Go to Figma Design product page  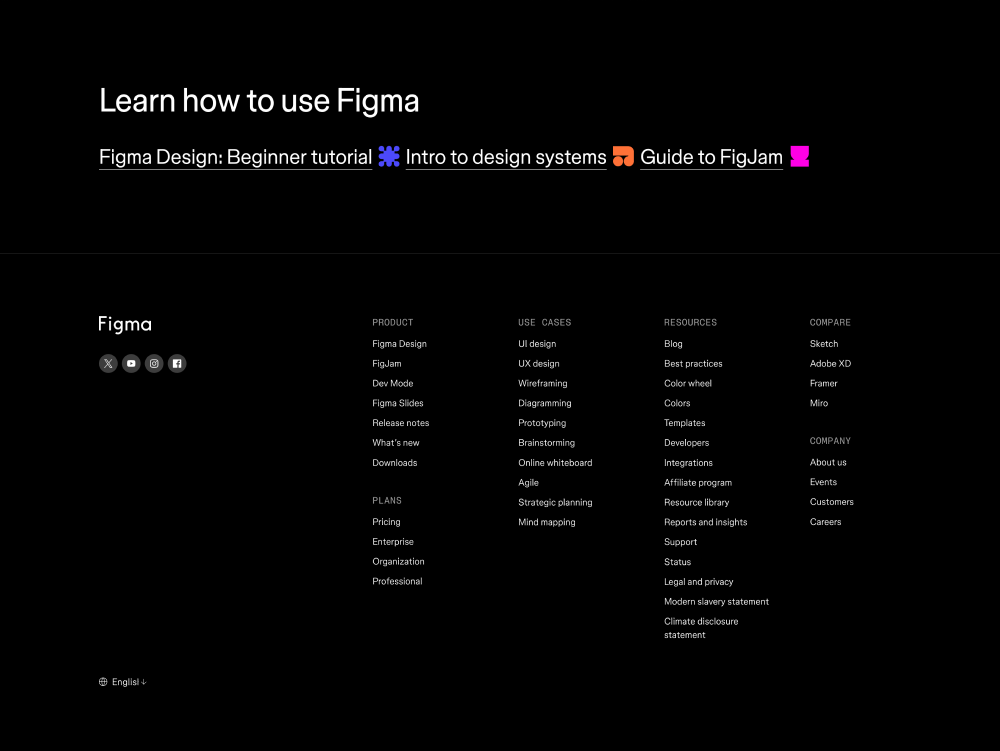(x=399, y=344)
